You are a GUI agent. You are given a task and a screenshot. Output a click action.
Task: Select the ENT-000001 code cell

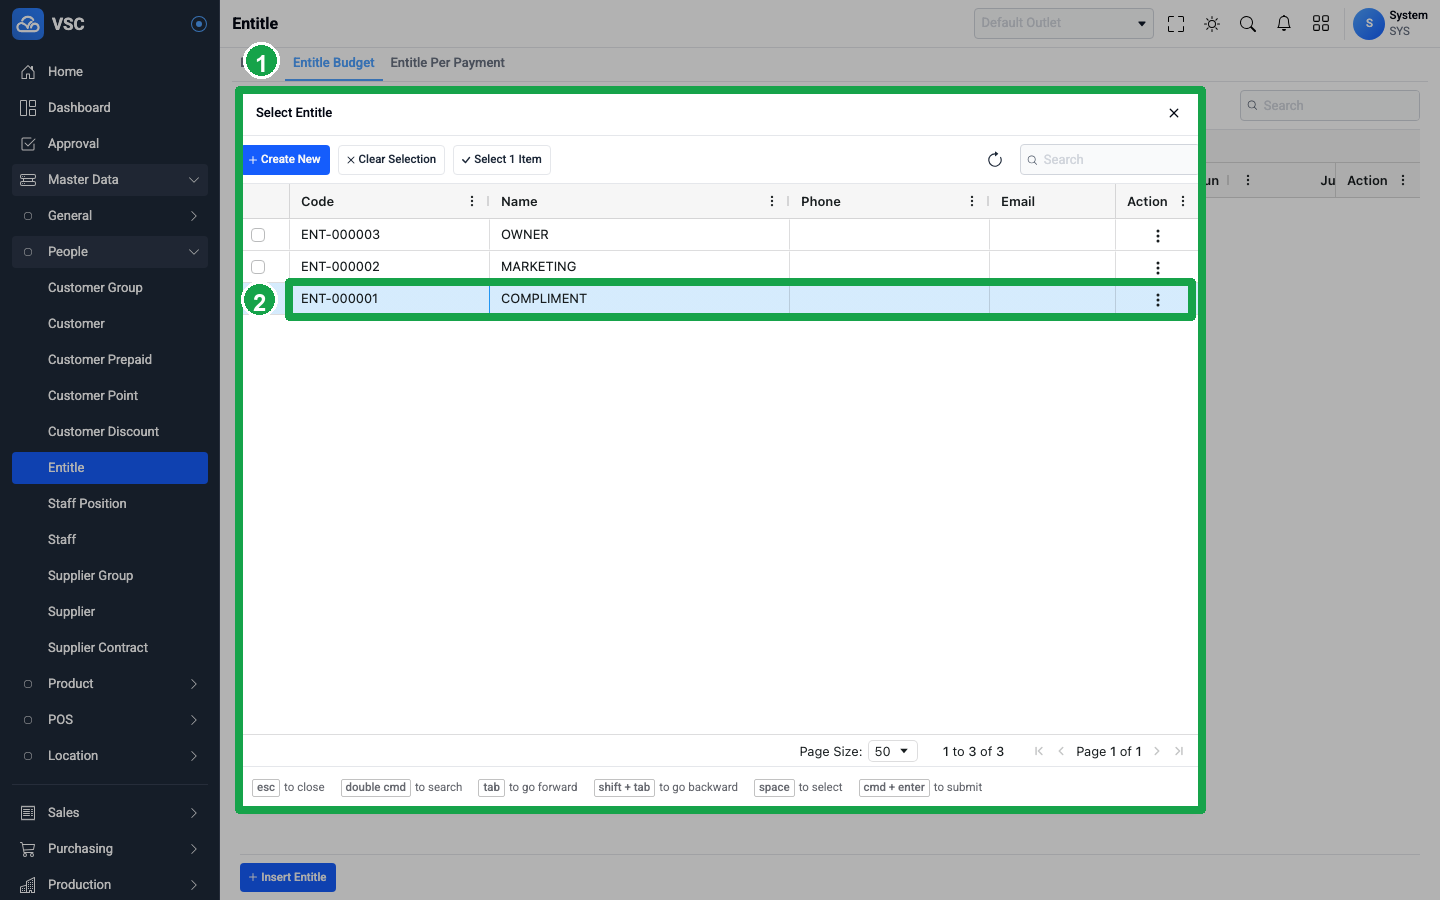389,299
